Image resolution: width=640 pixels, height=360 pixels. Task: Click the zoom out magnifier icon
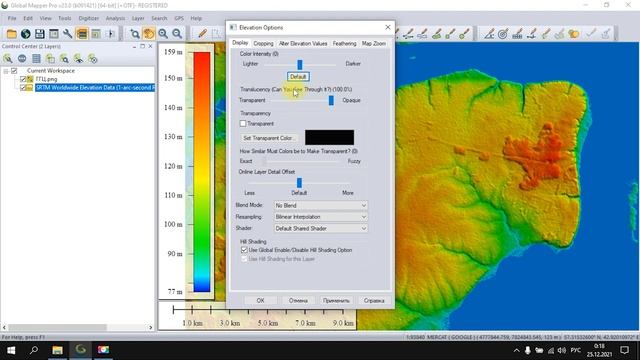pyautogui.click(x=177, y=33)
